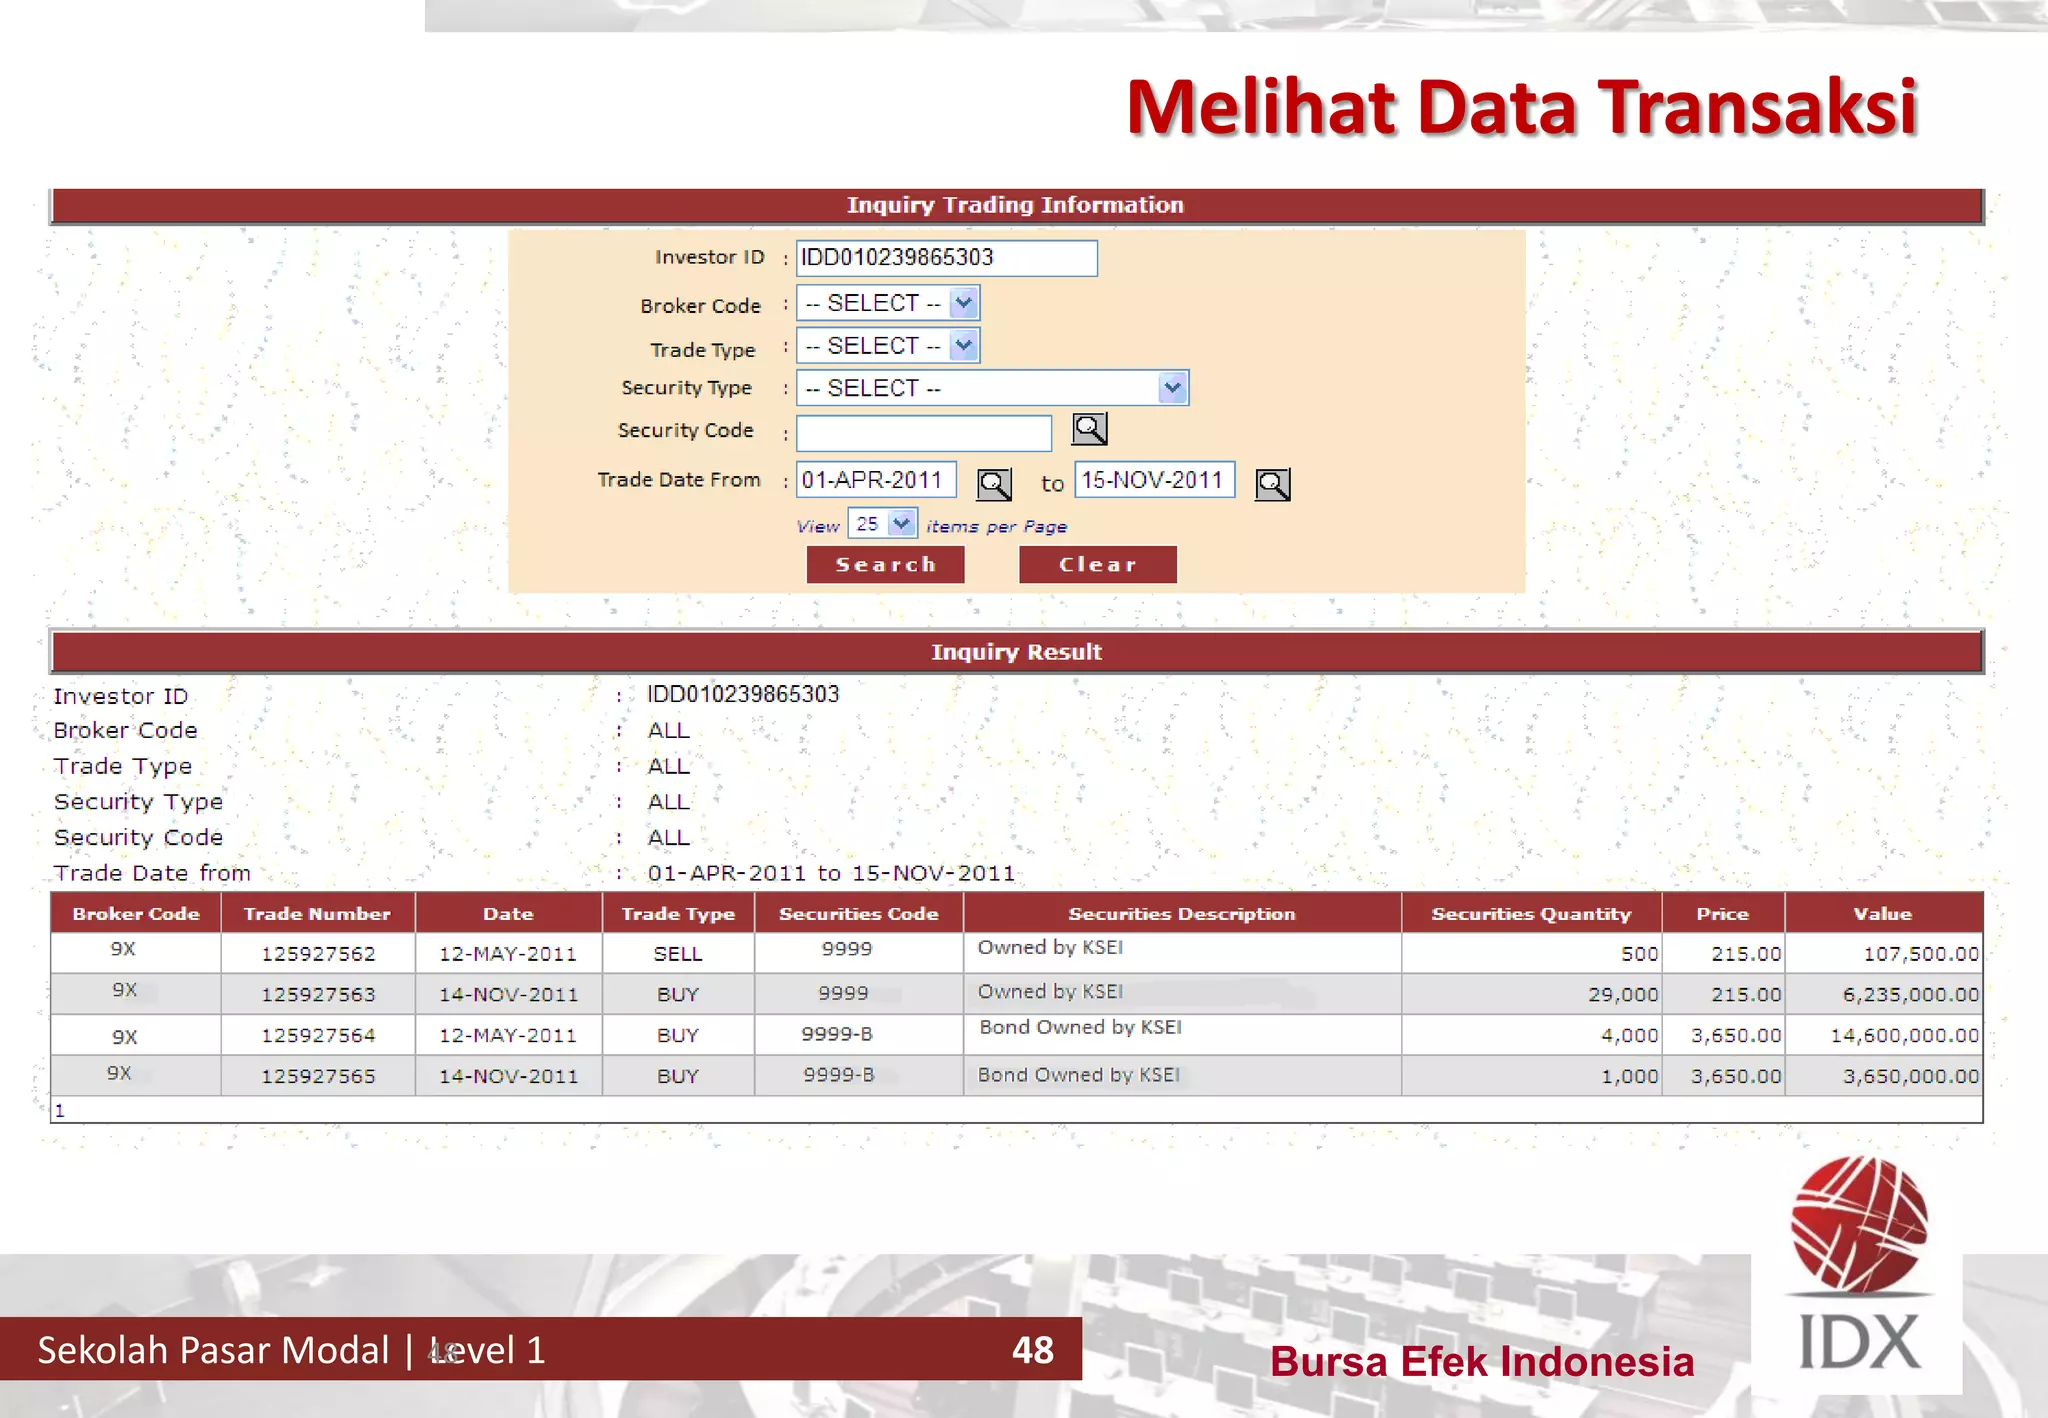Select trade number 125927563
Screen dimensions: 2048x1418
click(318, 995)
